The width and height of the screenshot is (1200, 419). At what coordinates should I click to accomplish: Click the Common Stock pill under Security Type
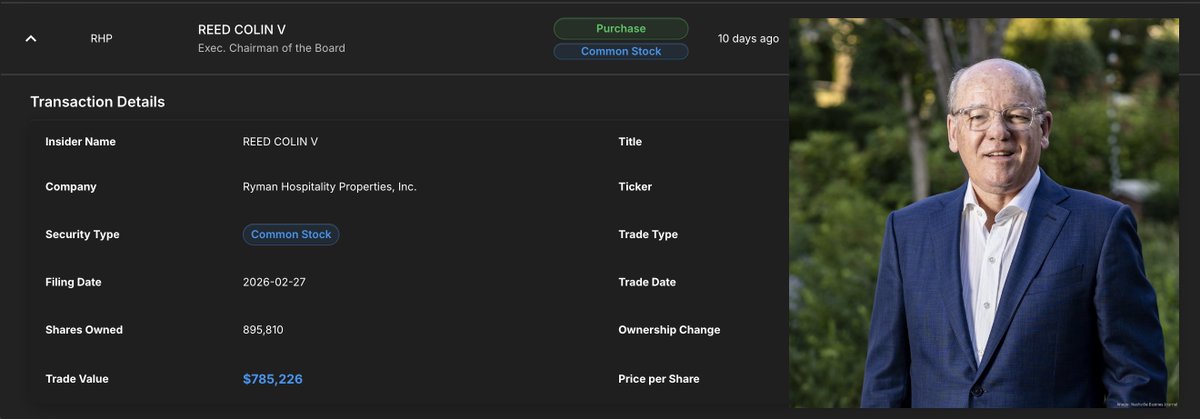(291, 235)
